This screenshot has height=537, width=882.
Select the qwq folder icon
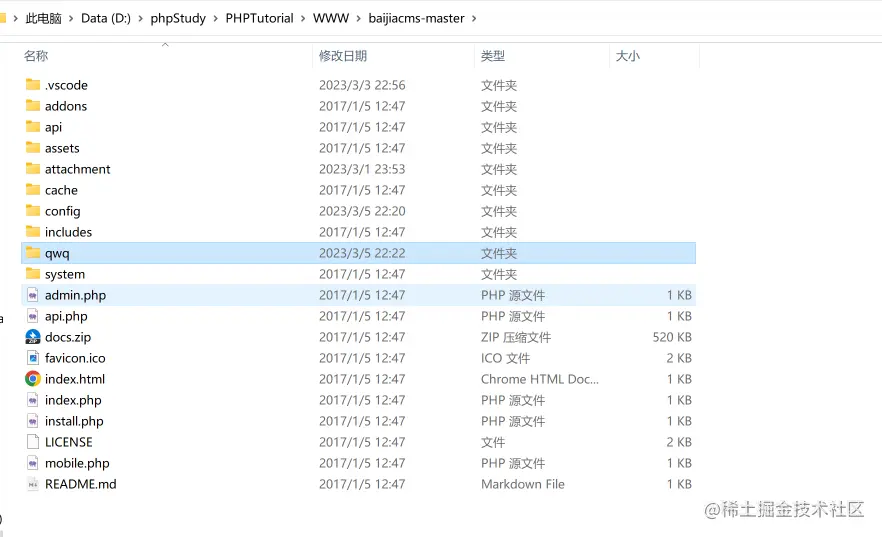click(x=33, y=253)
